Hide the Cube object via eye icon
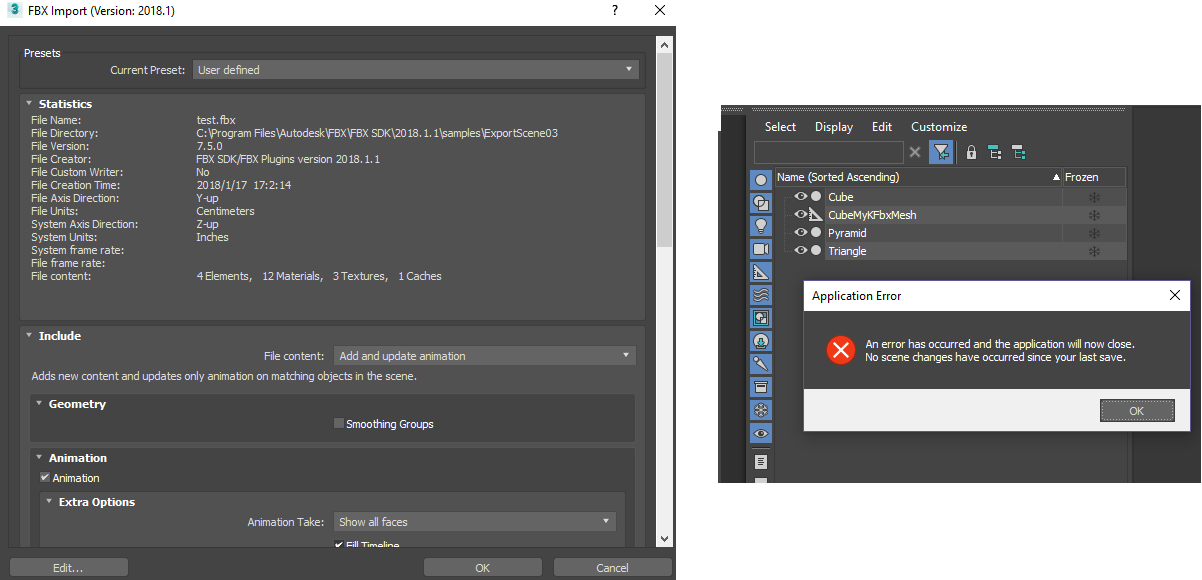The image size is (1202, 580). click(801, 197)
